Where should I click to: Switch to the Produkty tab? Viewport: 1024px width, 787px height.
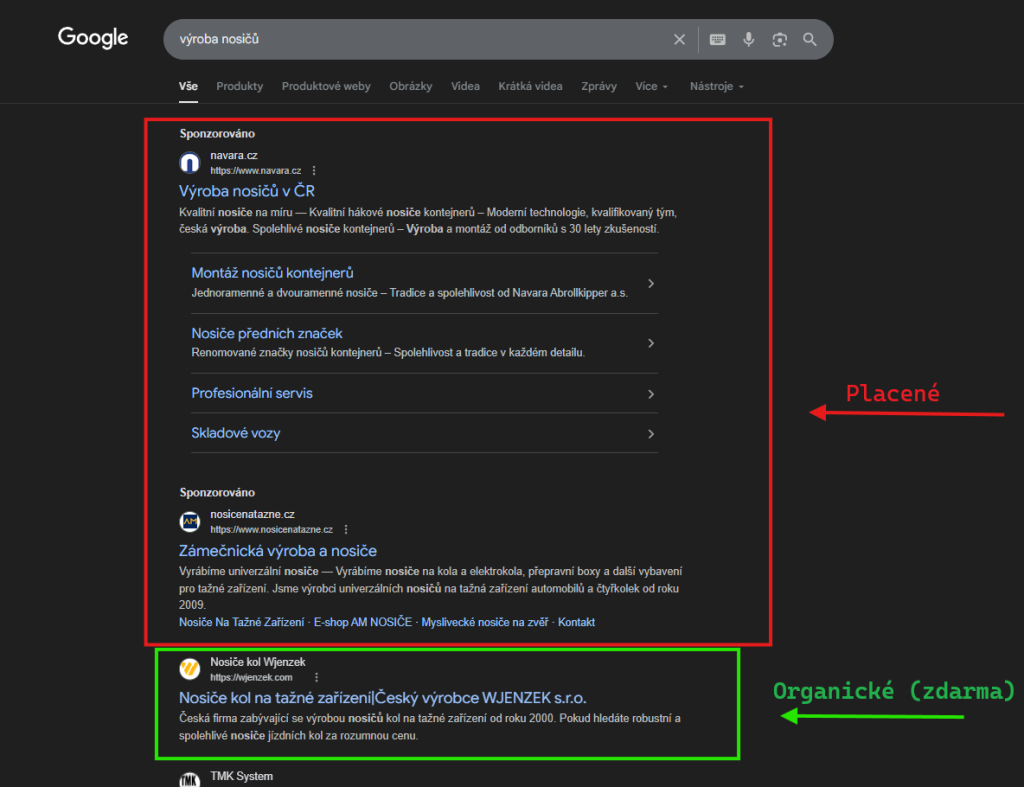(239, 86)
